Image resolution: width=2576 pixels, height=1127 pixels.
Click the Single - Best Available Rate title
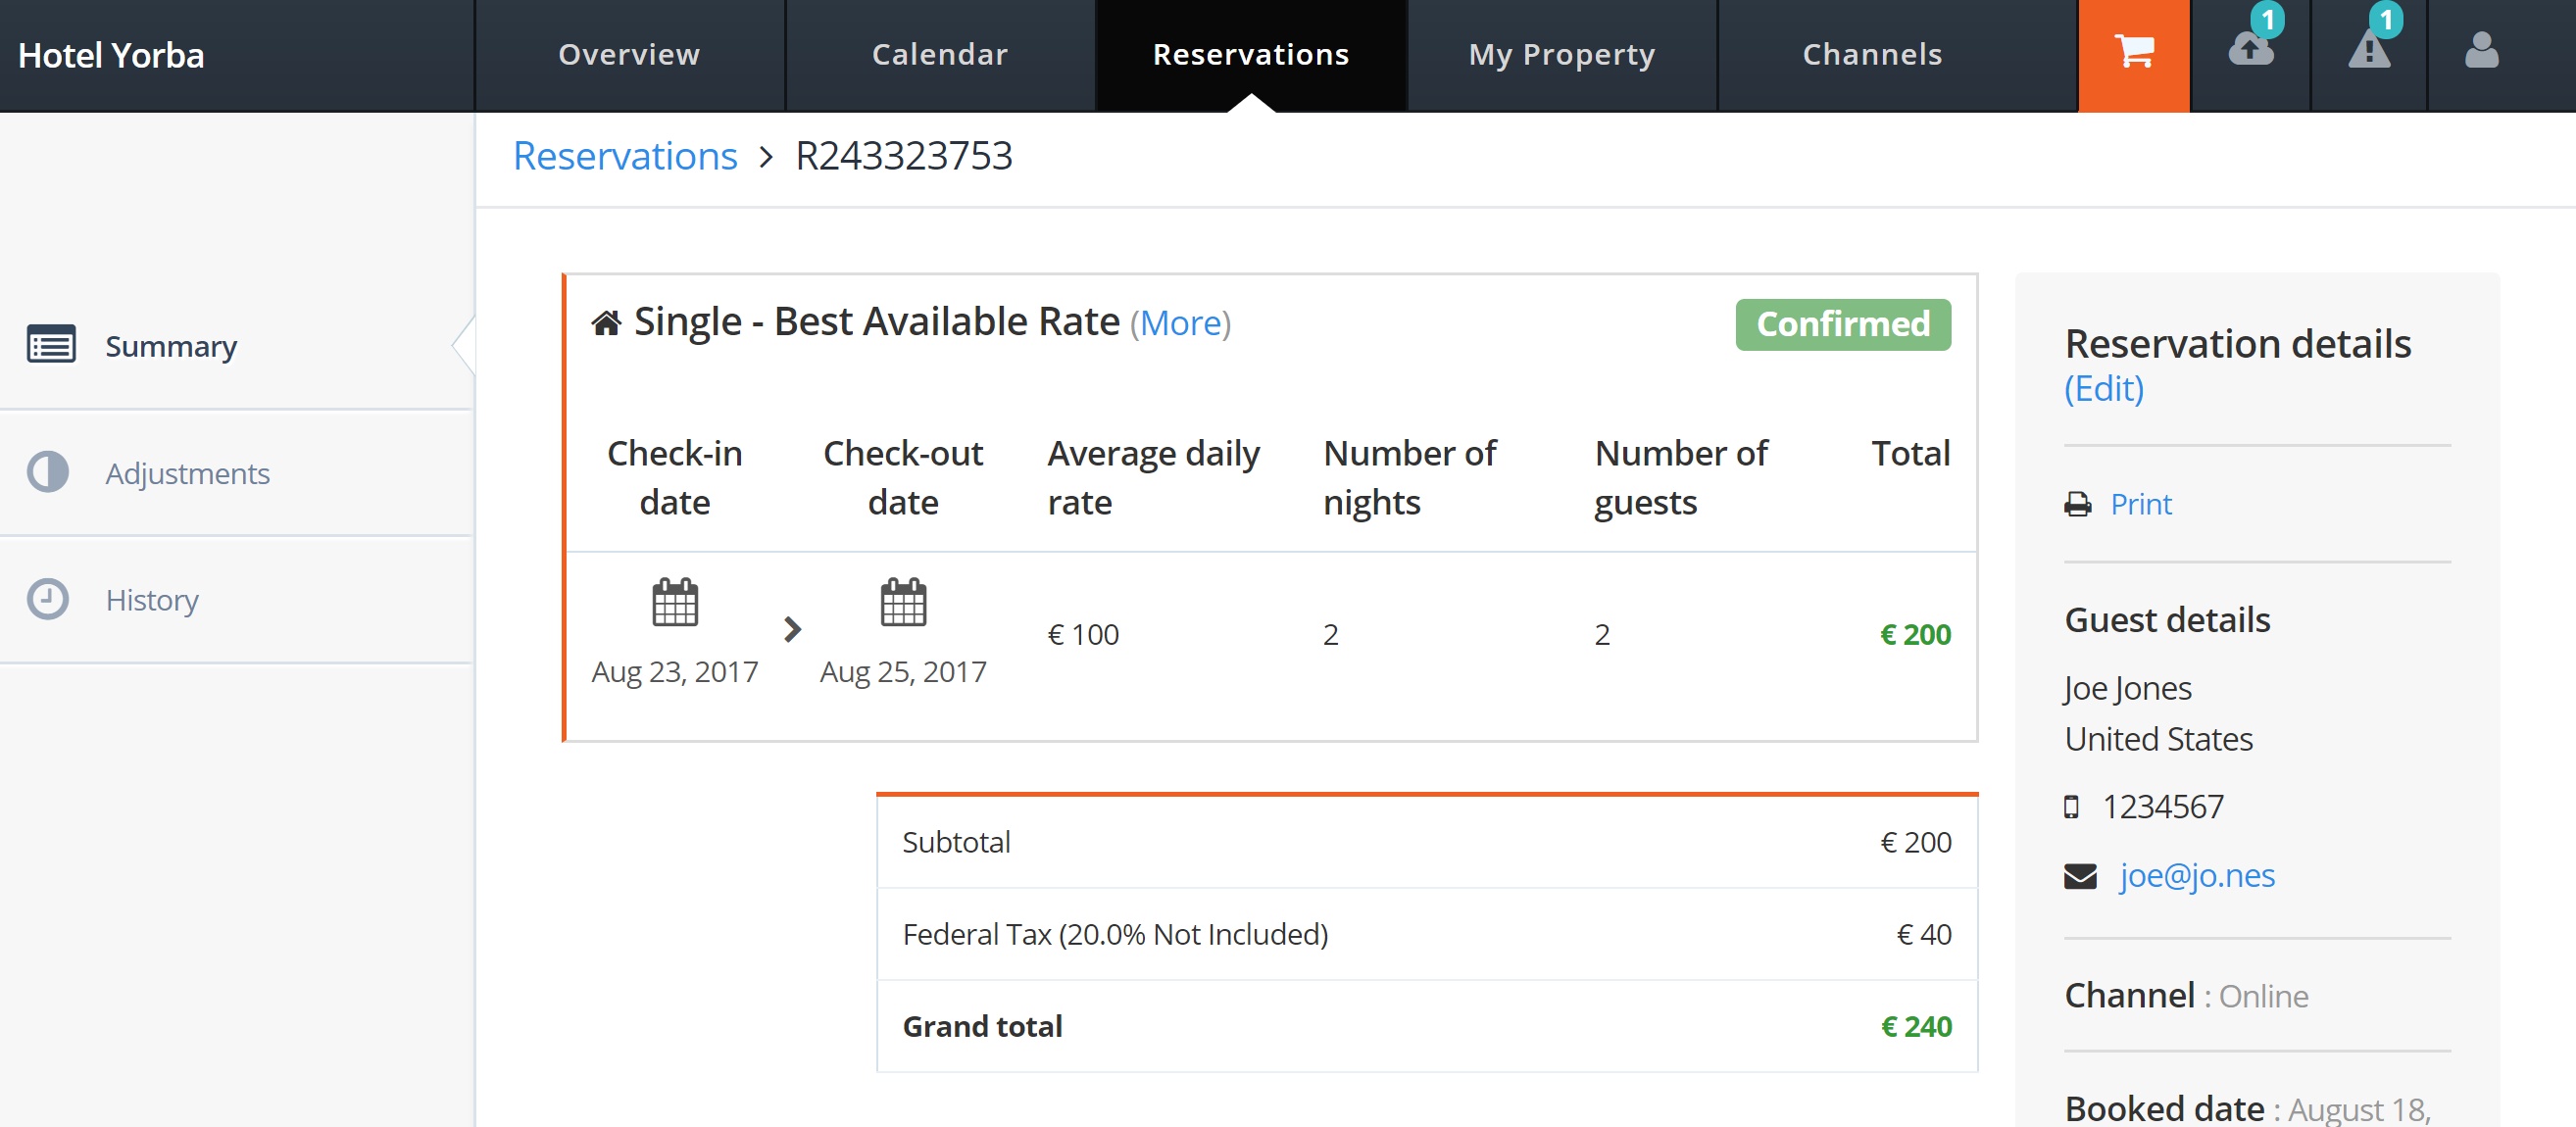[876, 322]
